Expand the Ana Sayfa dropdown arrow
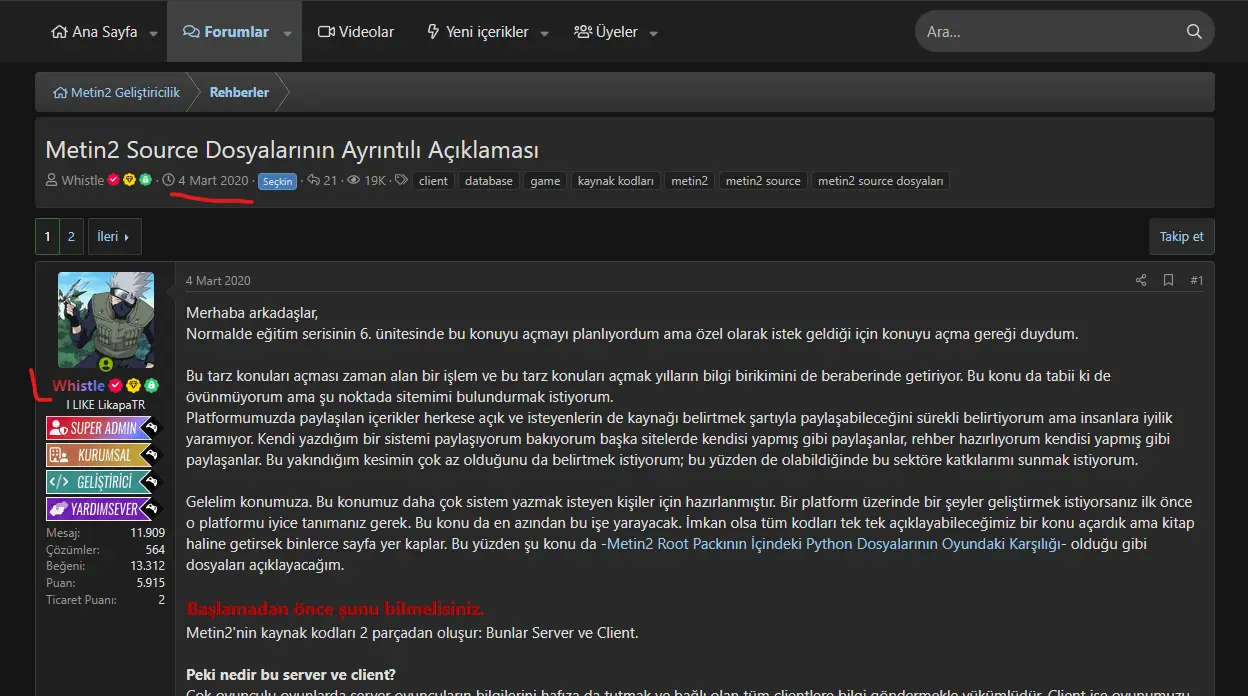The image size is (1248, 696). [153, 33]
